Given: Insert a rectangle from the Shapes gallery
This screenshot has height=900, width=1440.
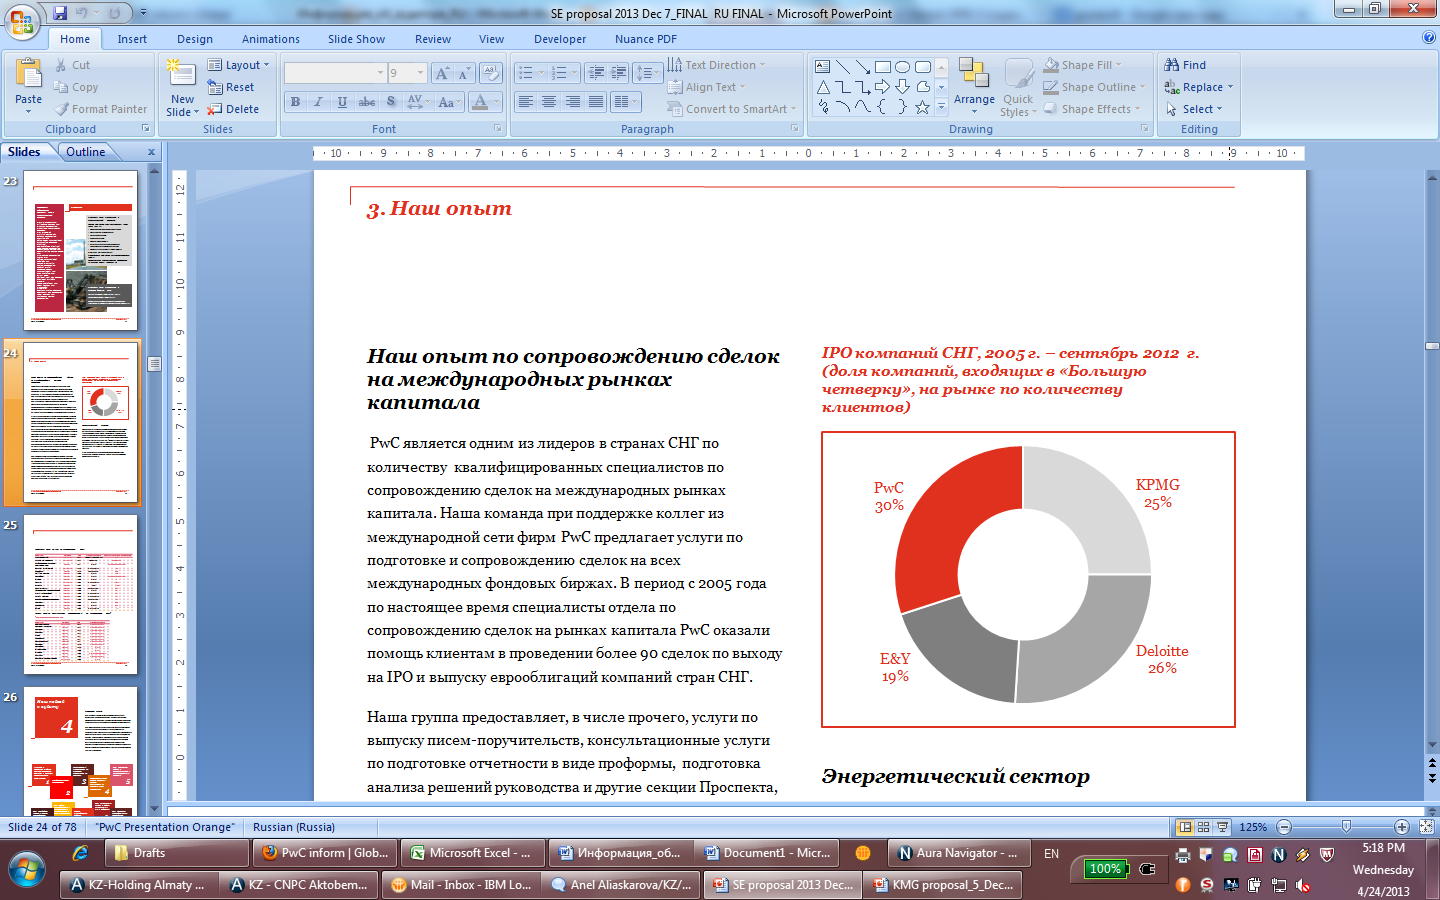Looking at the screenshot, I should [882, 67].
